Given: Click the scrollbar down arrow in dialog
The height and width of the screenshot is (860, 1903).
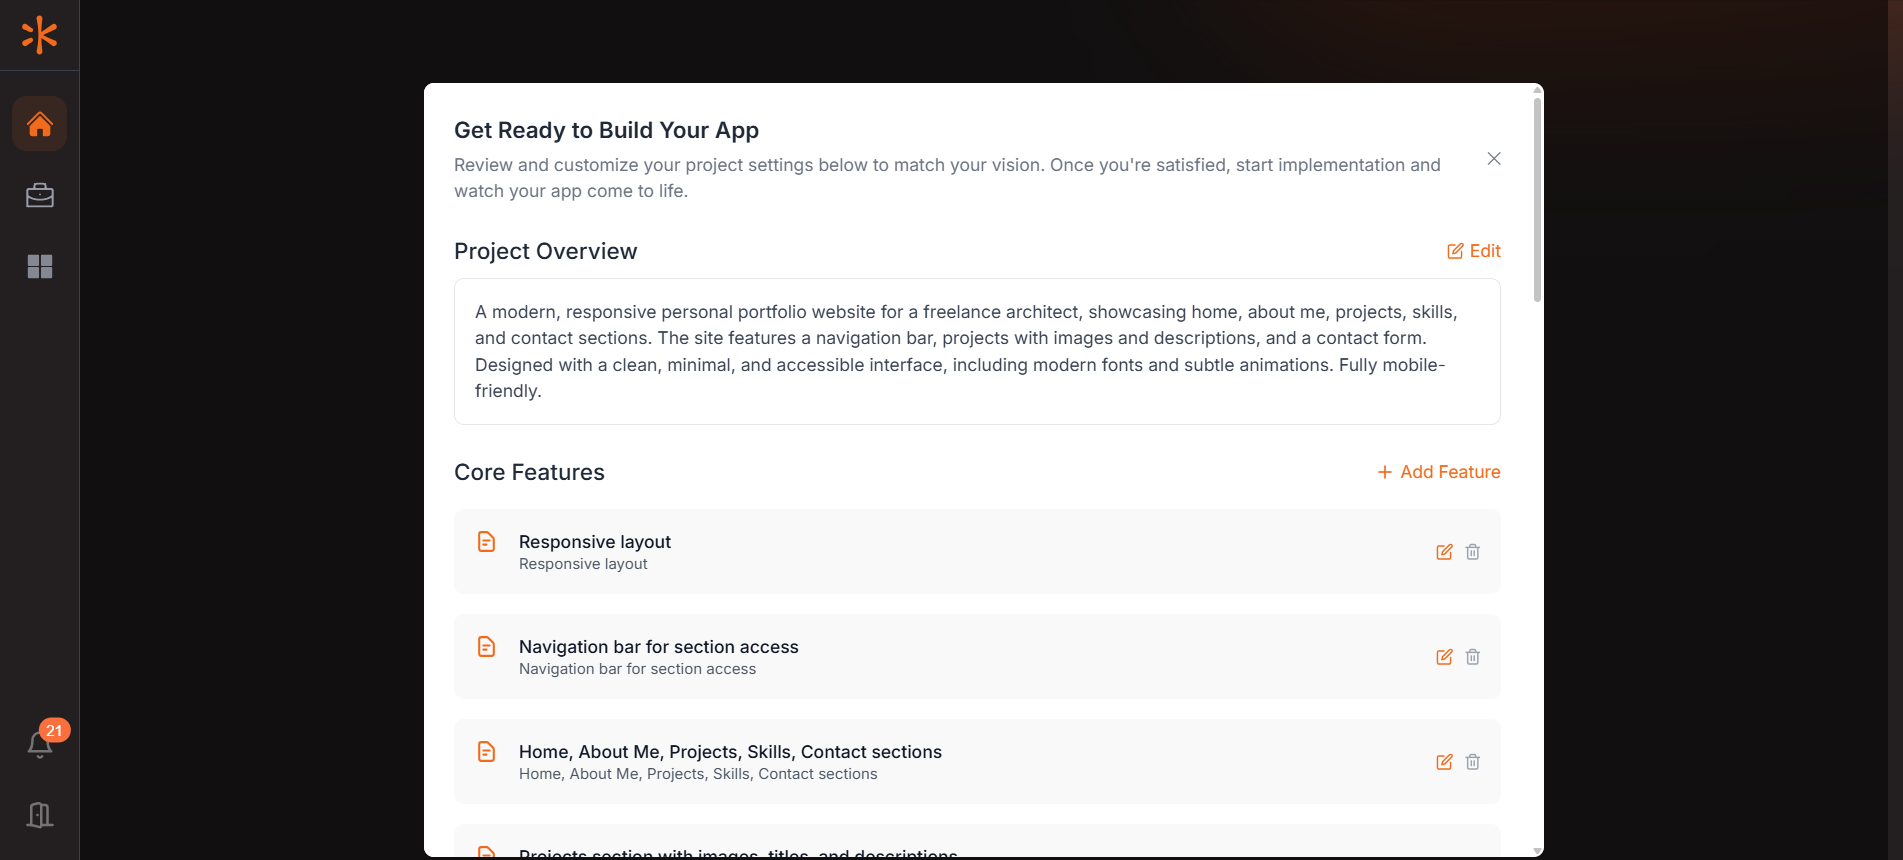Looking at the screenshot, I should coord(1537,850).
